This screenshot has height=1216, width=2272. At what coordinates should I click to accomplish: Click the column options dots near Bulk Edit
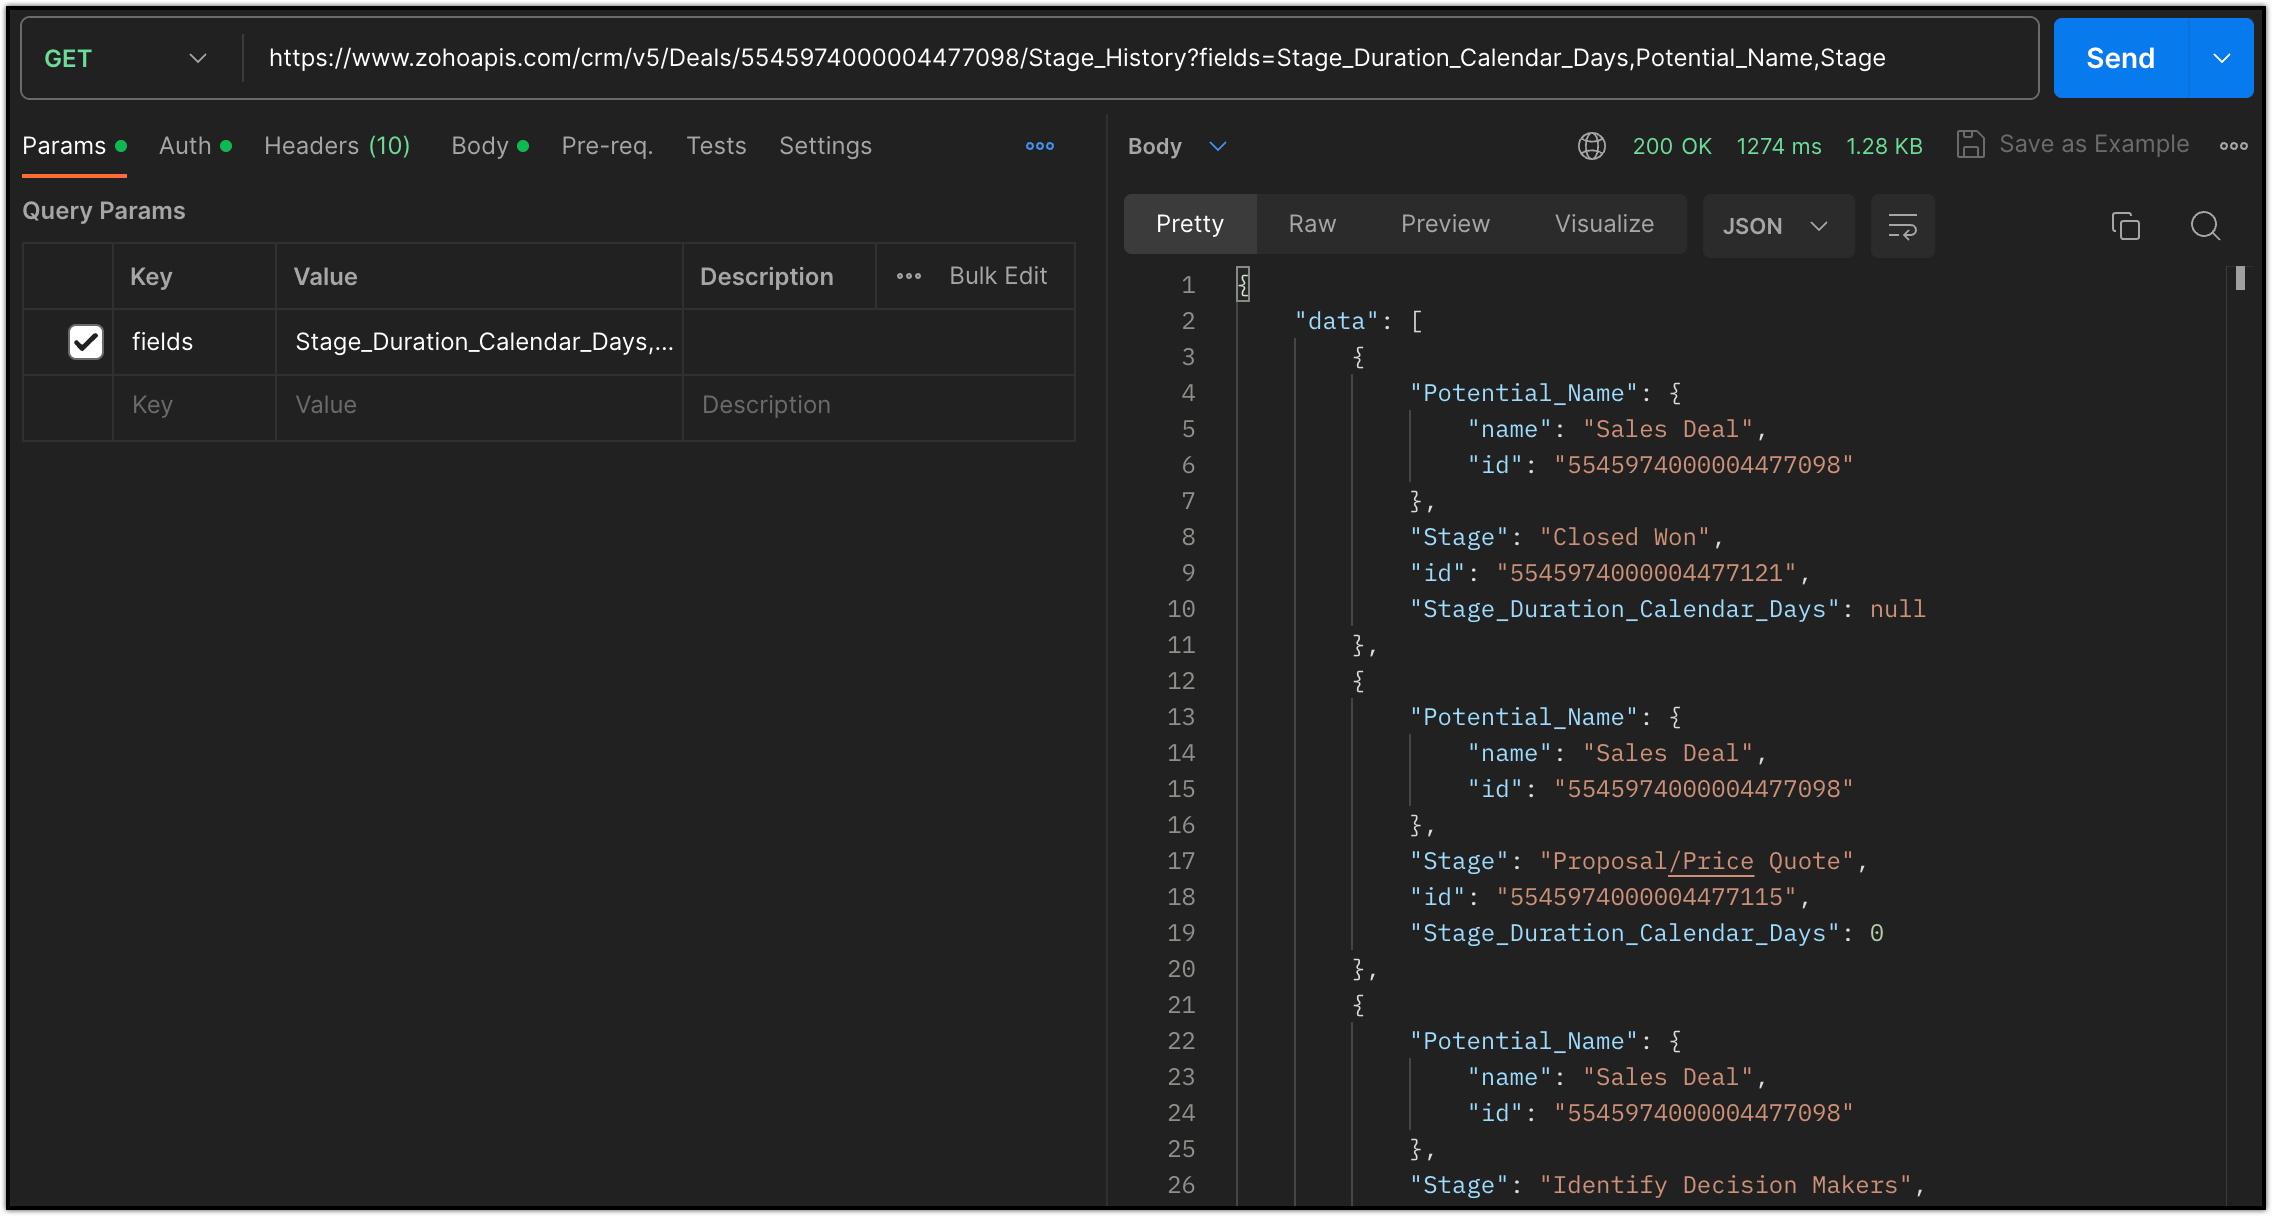click(908, 276)
